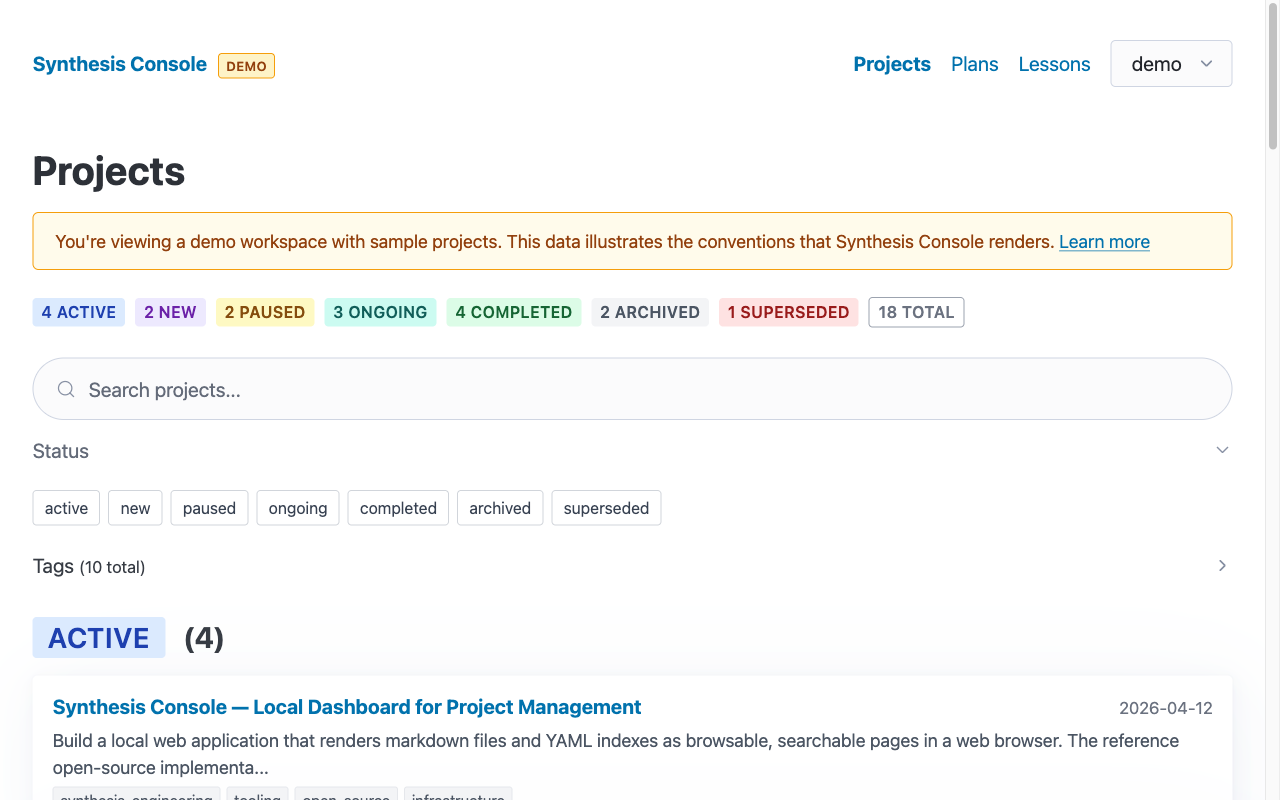Open the demo workspace dropdown

pos(1170,63)
